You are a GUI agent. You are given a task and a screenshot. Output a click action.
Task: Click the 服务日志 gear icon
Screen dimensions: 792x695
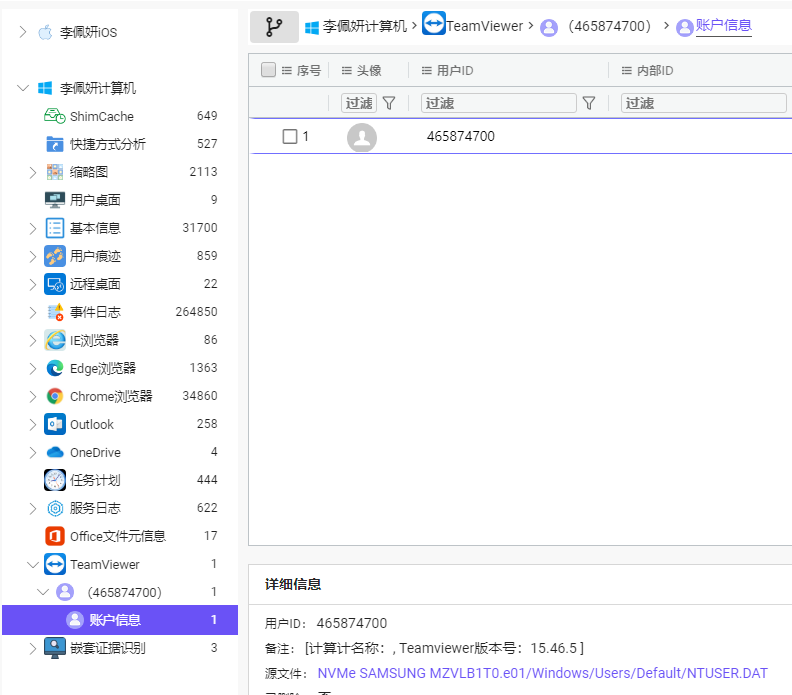tap(55, 508)
